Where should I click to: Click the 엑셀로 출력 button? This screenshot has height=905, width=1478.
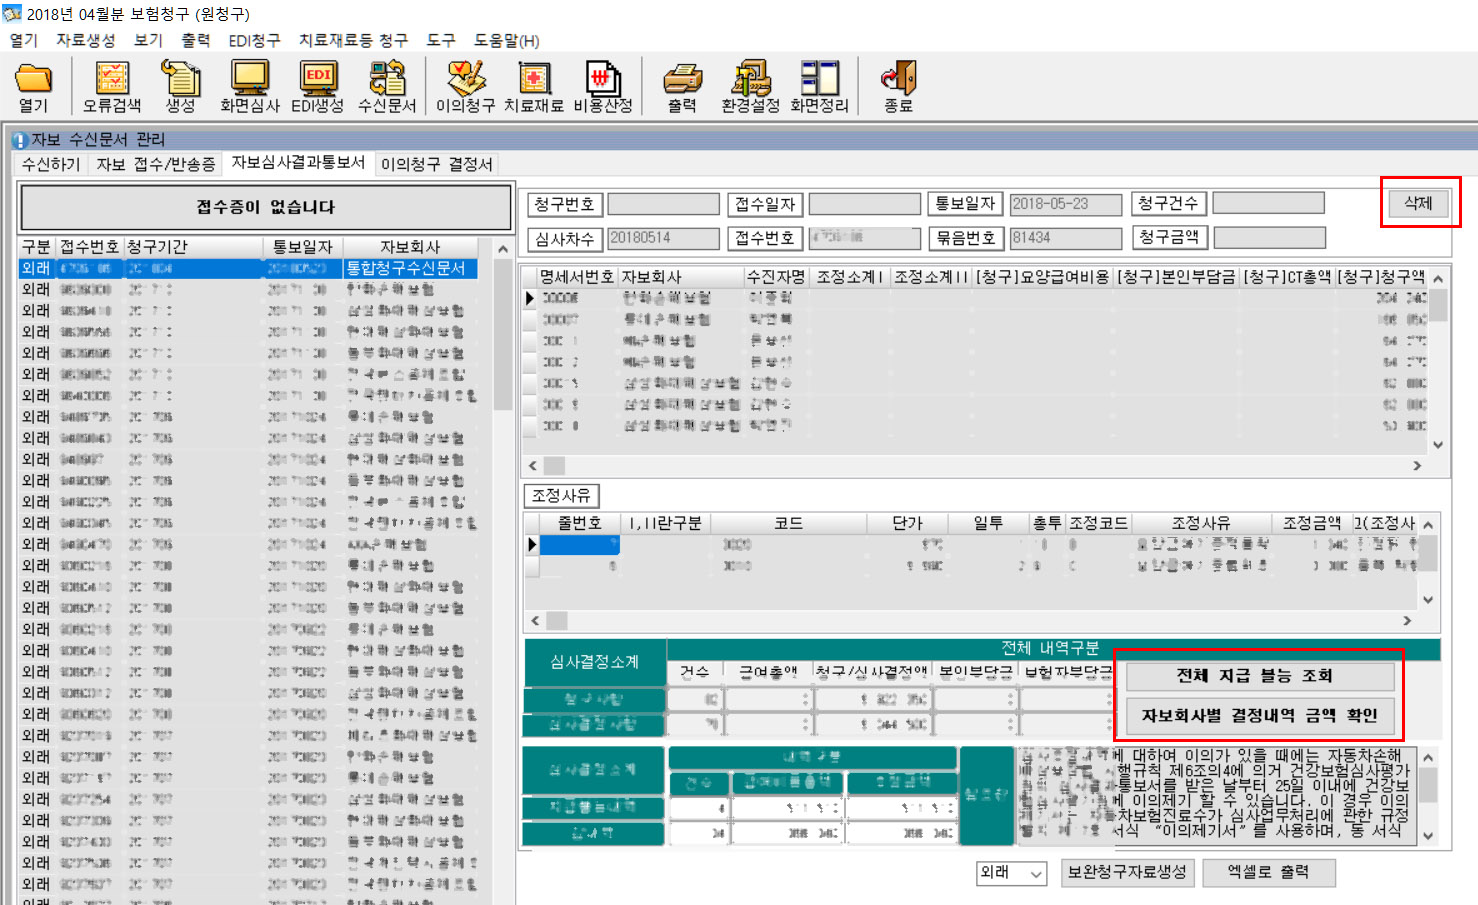(1268, 872)
